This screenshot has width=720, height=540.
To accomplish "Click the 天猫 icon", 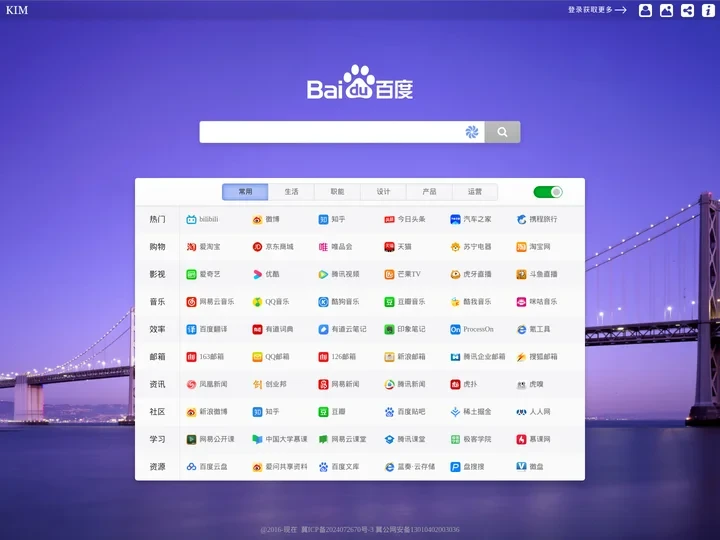I will (x=389, y=247).
